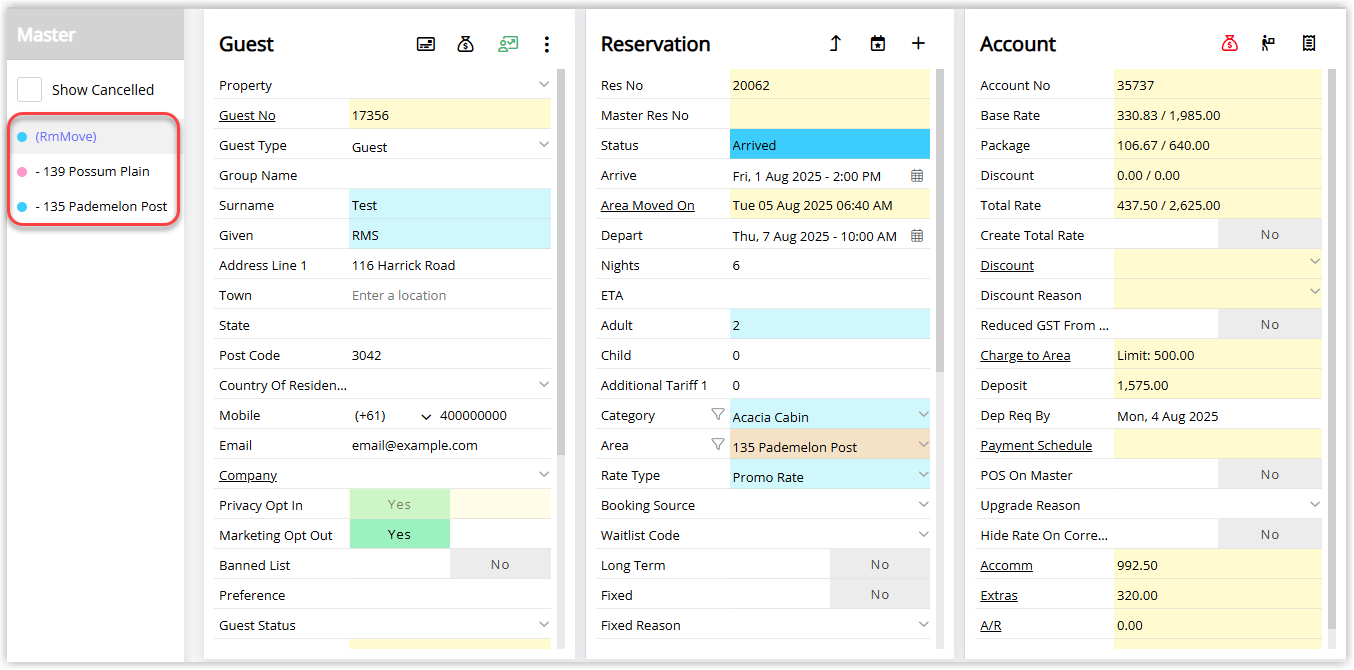The height and width of the screenshot is (670, 1354).
Task: Click the filter icon beside Area
Action: pos(717,444)
